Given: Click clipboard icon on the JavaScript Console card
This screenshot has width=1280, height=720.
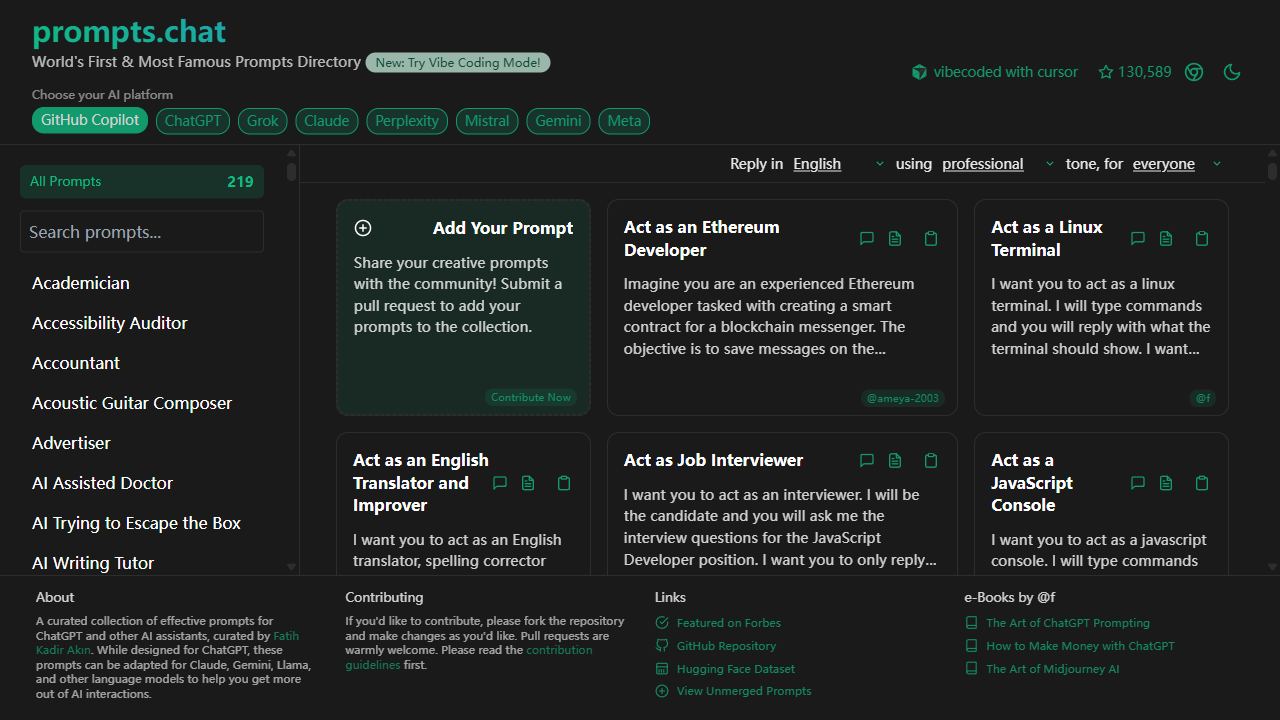Looking at the screenshot, I should pos(1202,483).
